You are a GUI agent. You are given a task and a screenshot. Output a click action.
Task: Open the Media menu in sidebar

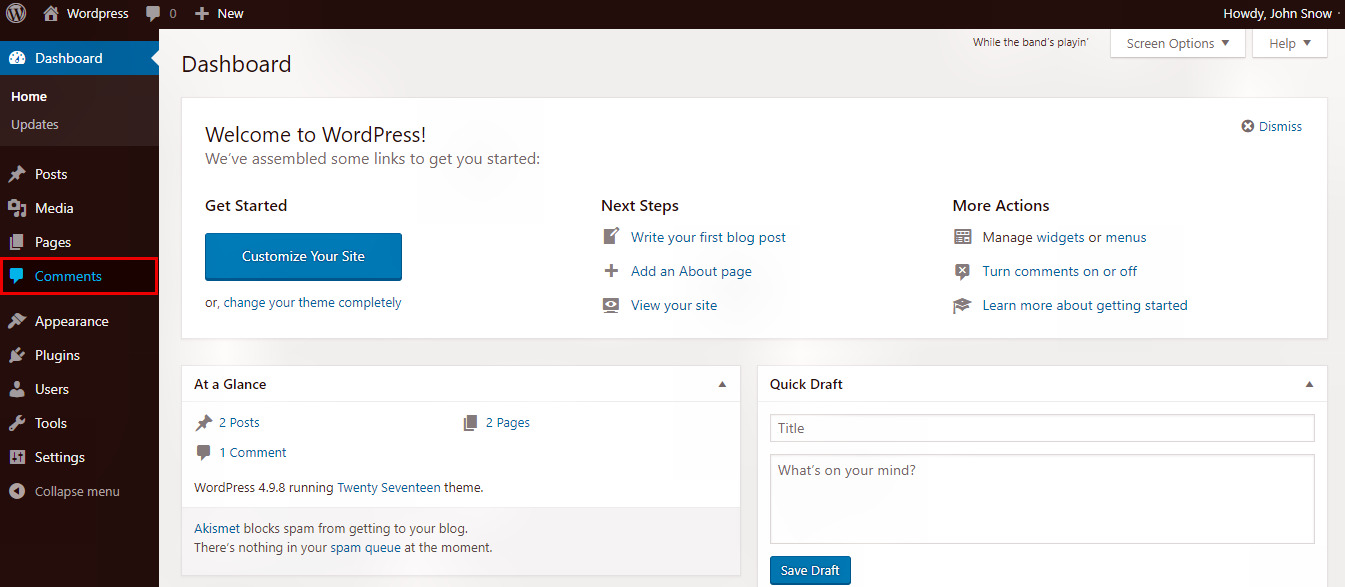79,208
